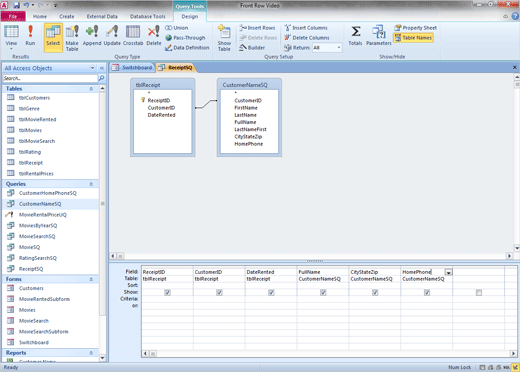The width and height of the screenshot is (520, 372).
Task: Click the search magnifier in navigation pane
Action: click(x=101, y=78)
